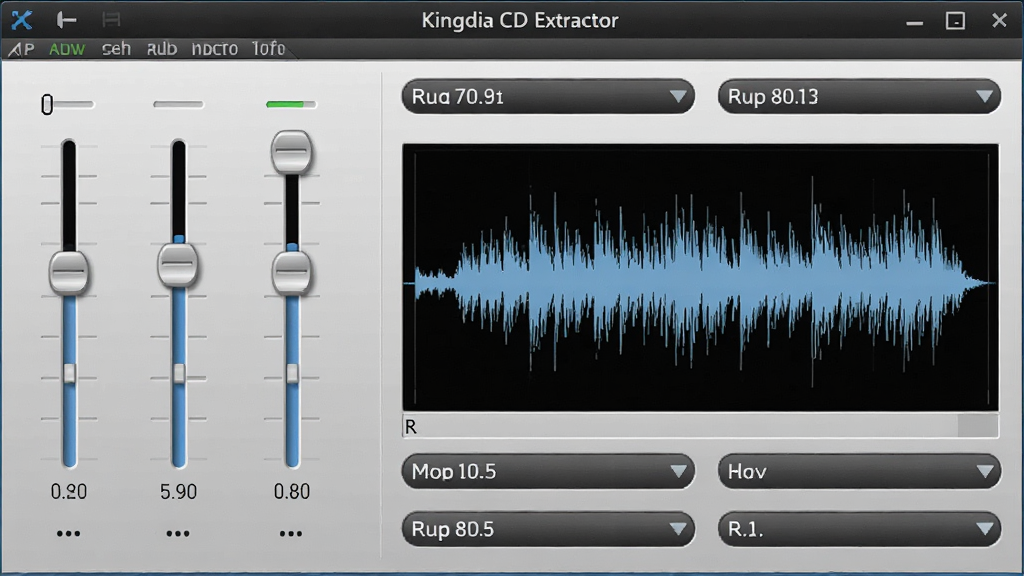1024x576 pixels.
Task: Click the value 0.20 below first slider
Action: click(69, 492)
